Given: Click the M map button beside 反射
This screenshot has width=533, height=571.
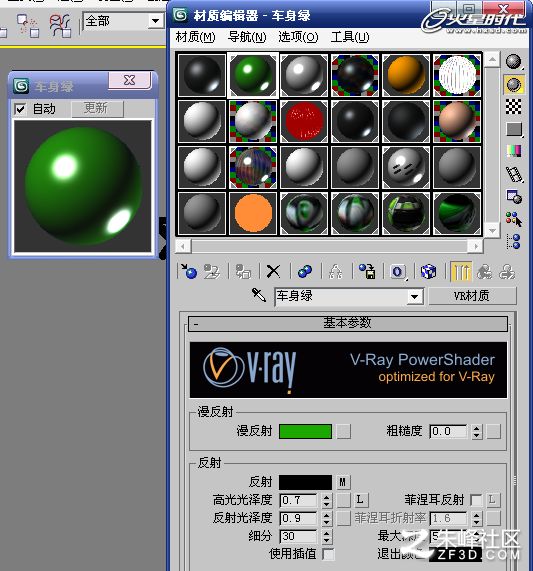Looking at the screenshot, I should coord(343,482).
